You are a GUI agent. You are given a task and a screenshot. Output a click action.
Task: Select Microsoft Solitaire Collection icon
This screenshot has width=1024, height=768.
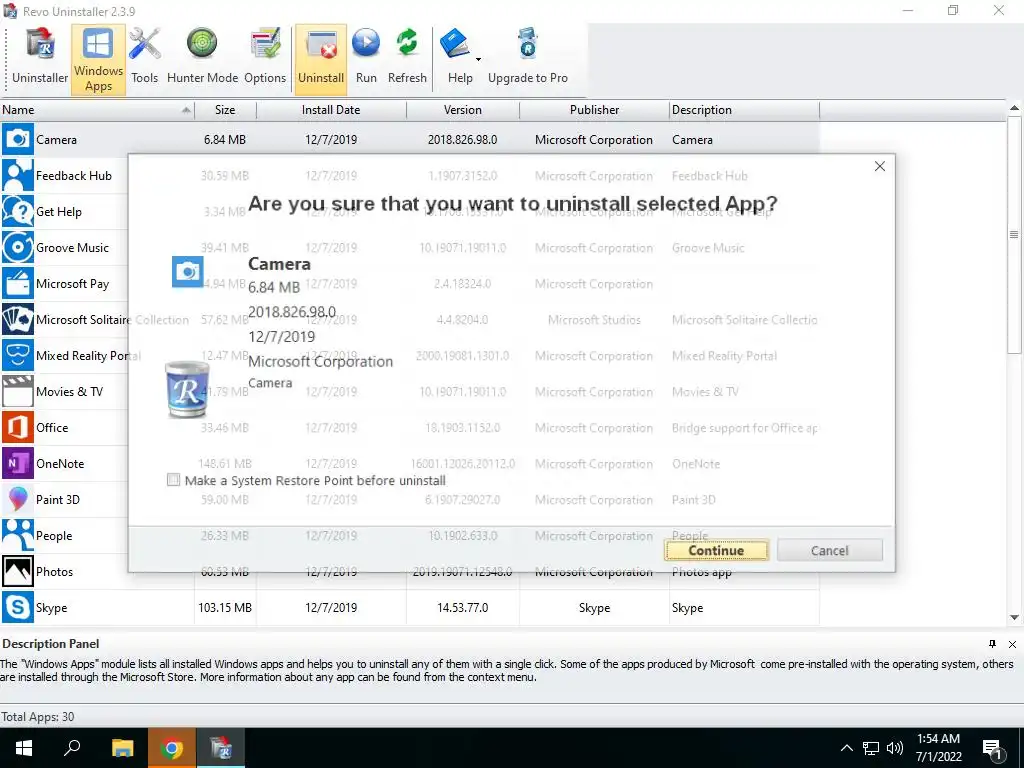[x=18, y=319]
